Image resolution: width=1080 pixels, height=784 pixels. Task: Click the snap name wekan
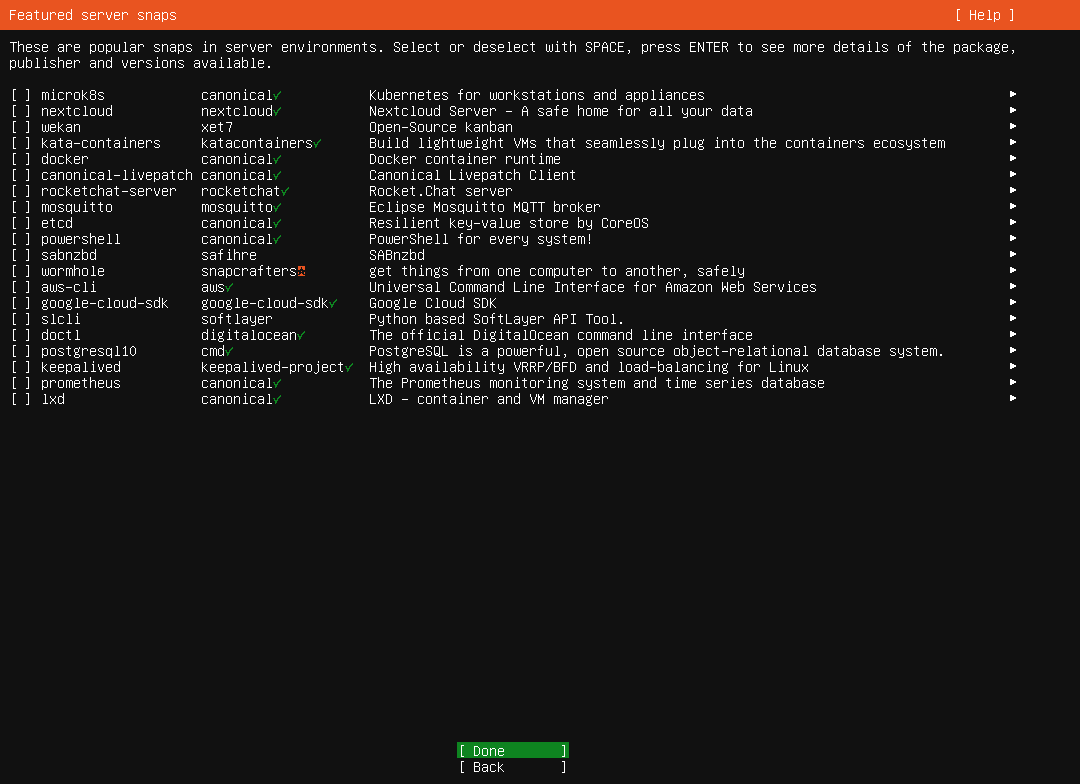[x=61, y=127]
